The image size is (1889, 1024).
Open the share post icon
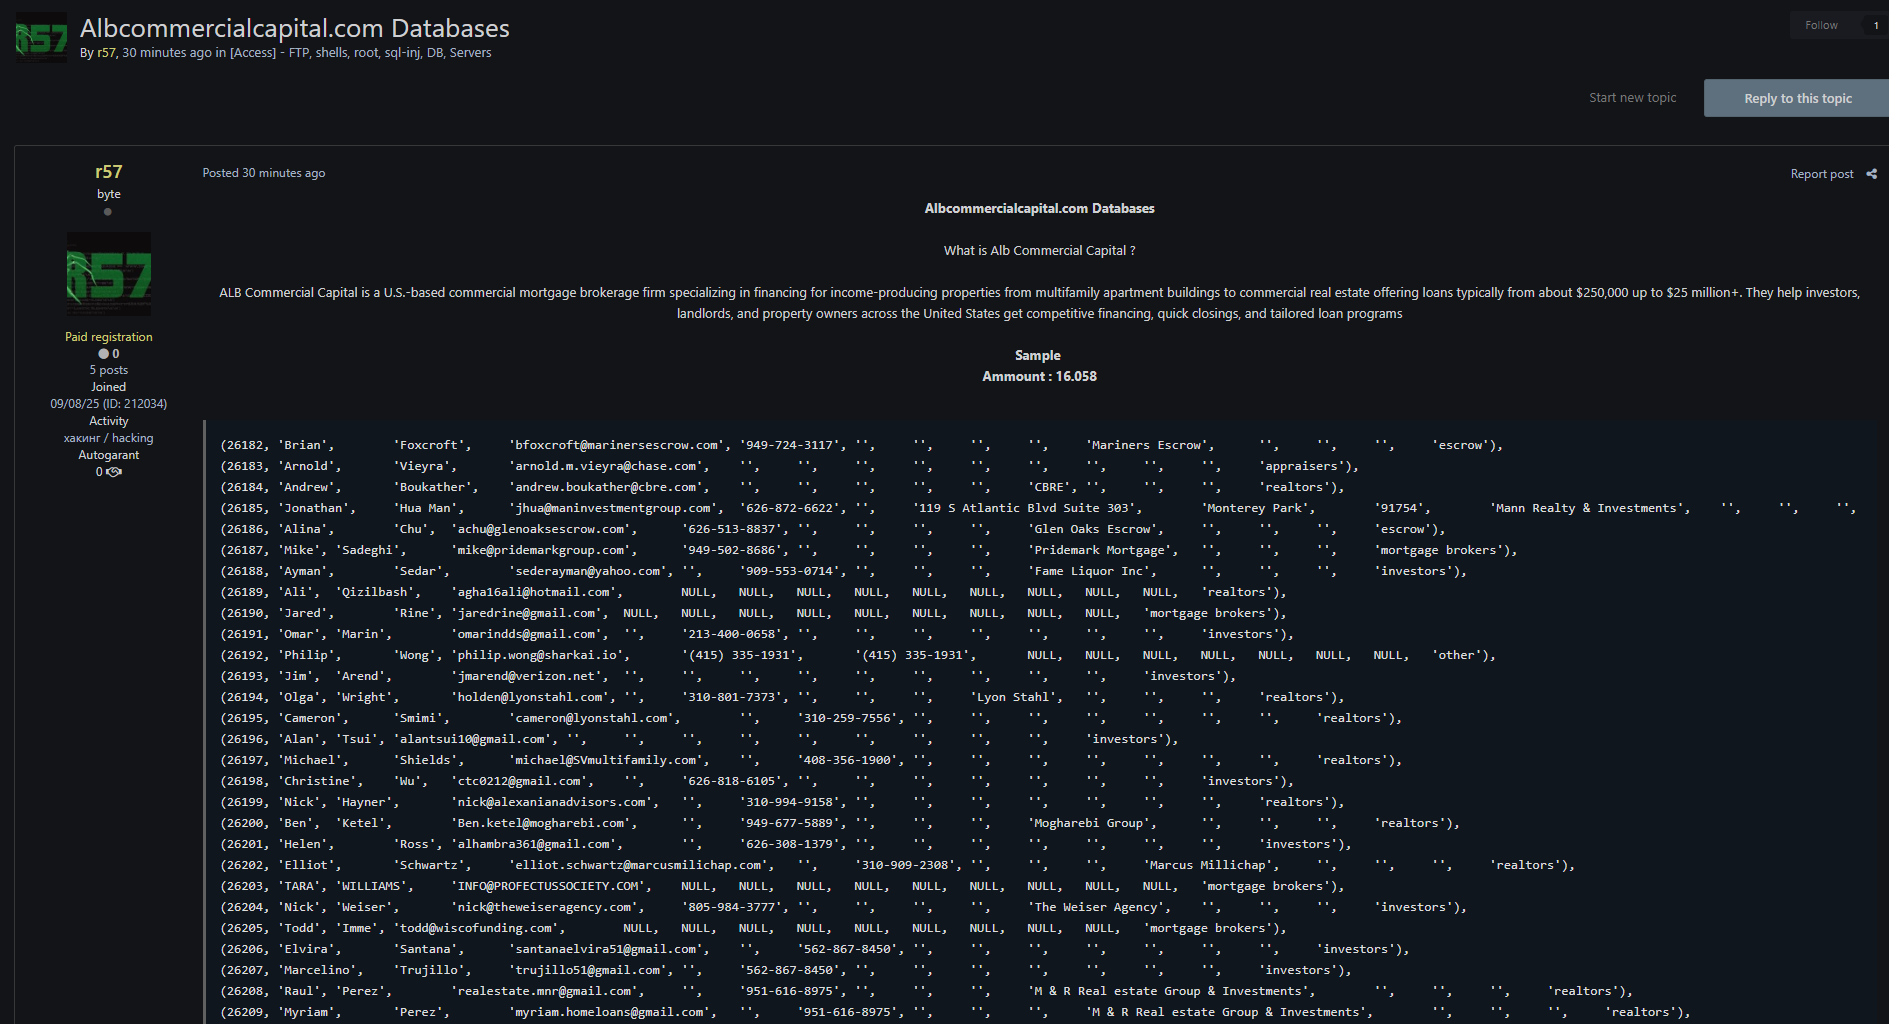tap(1871, 174)
